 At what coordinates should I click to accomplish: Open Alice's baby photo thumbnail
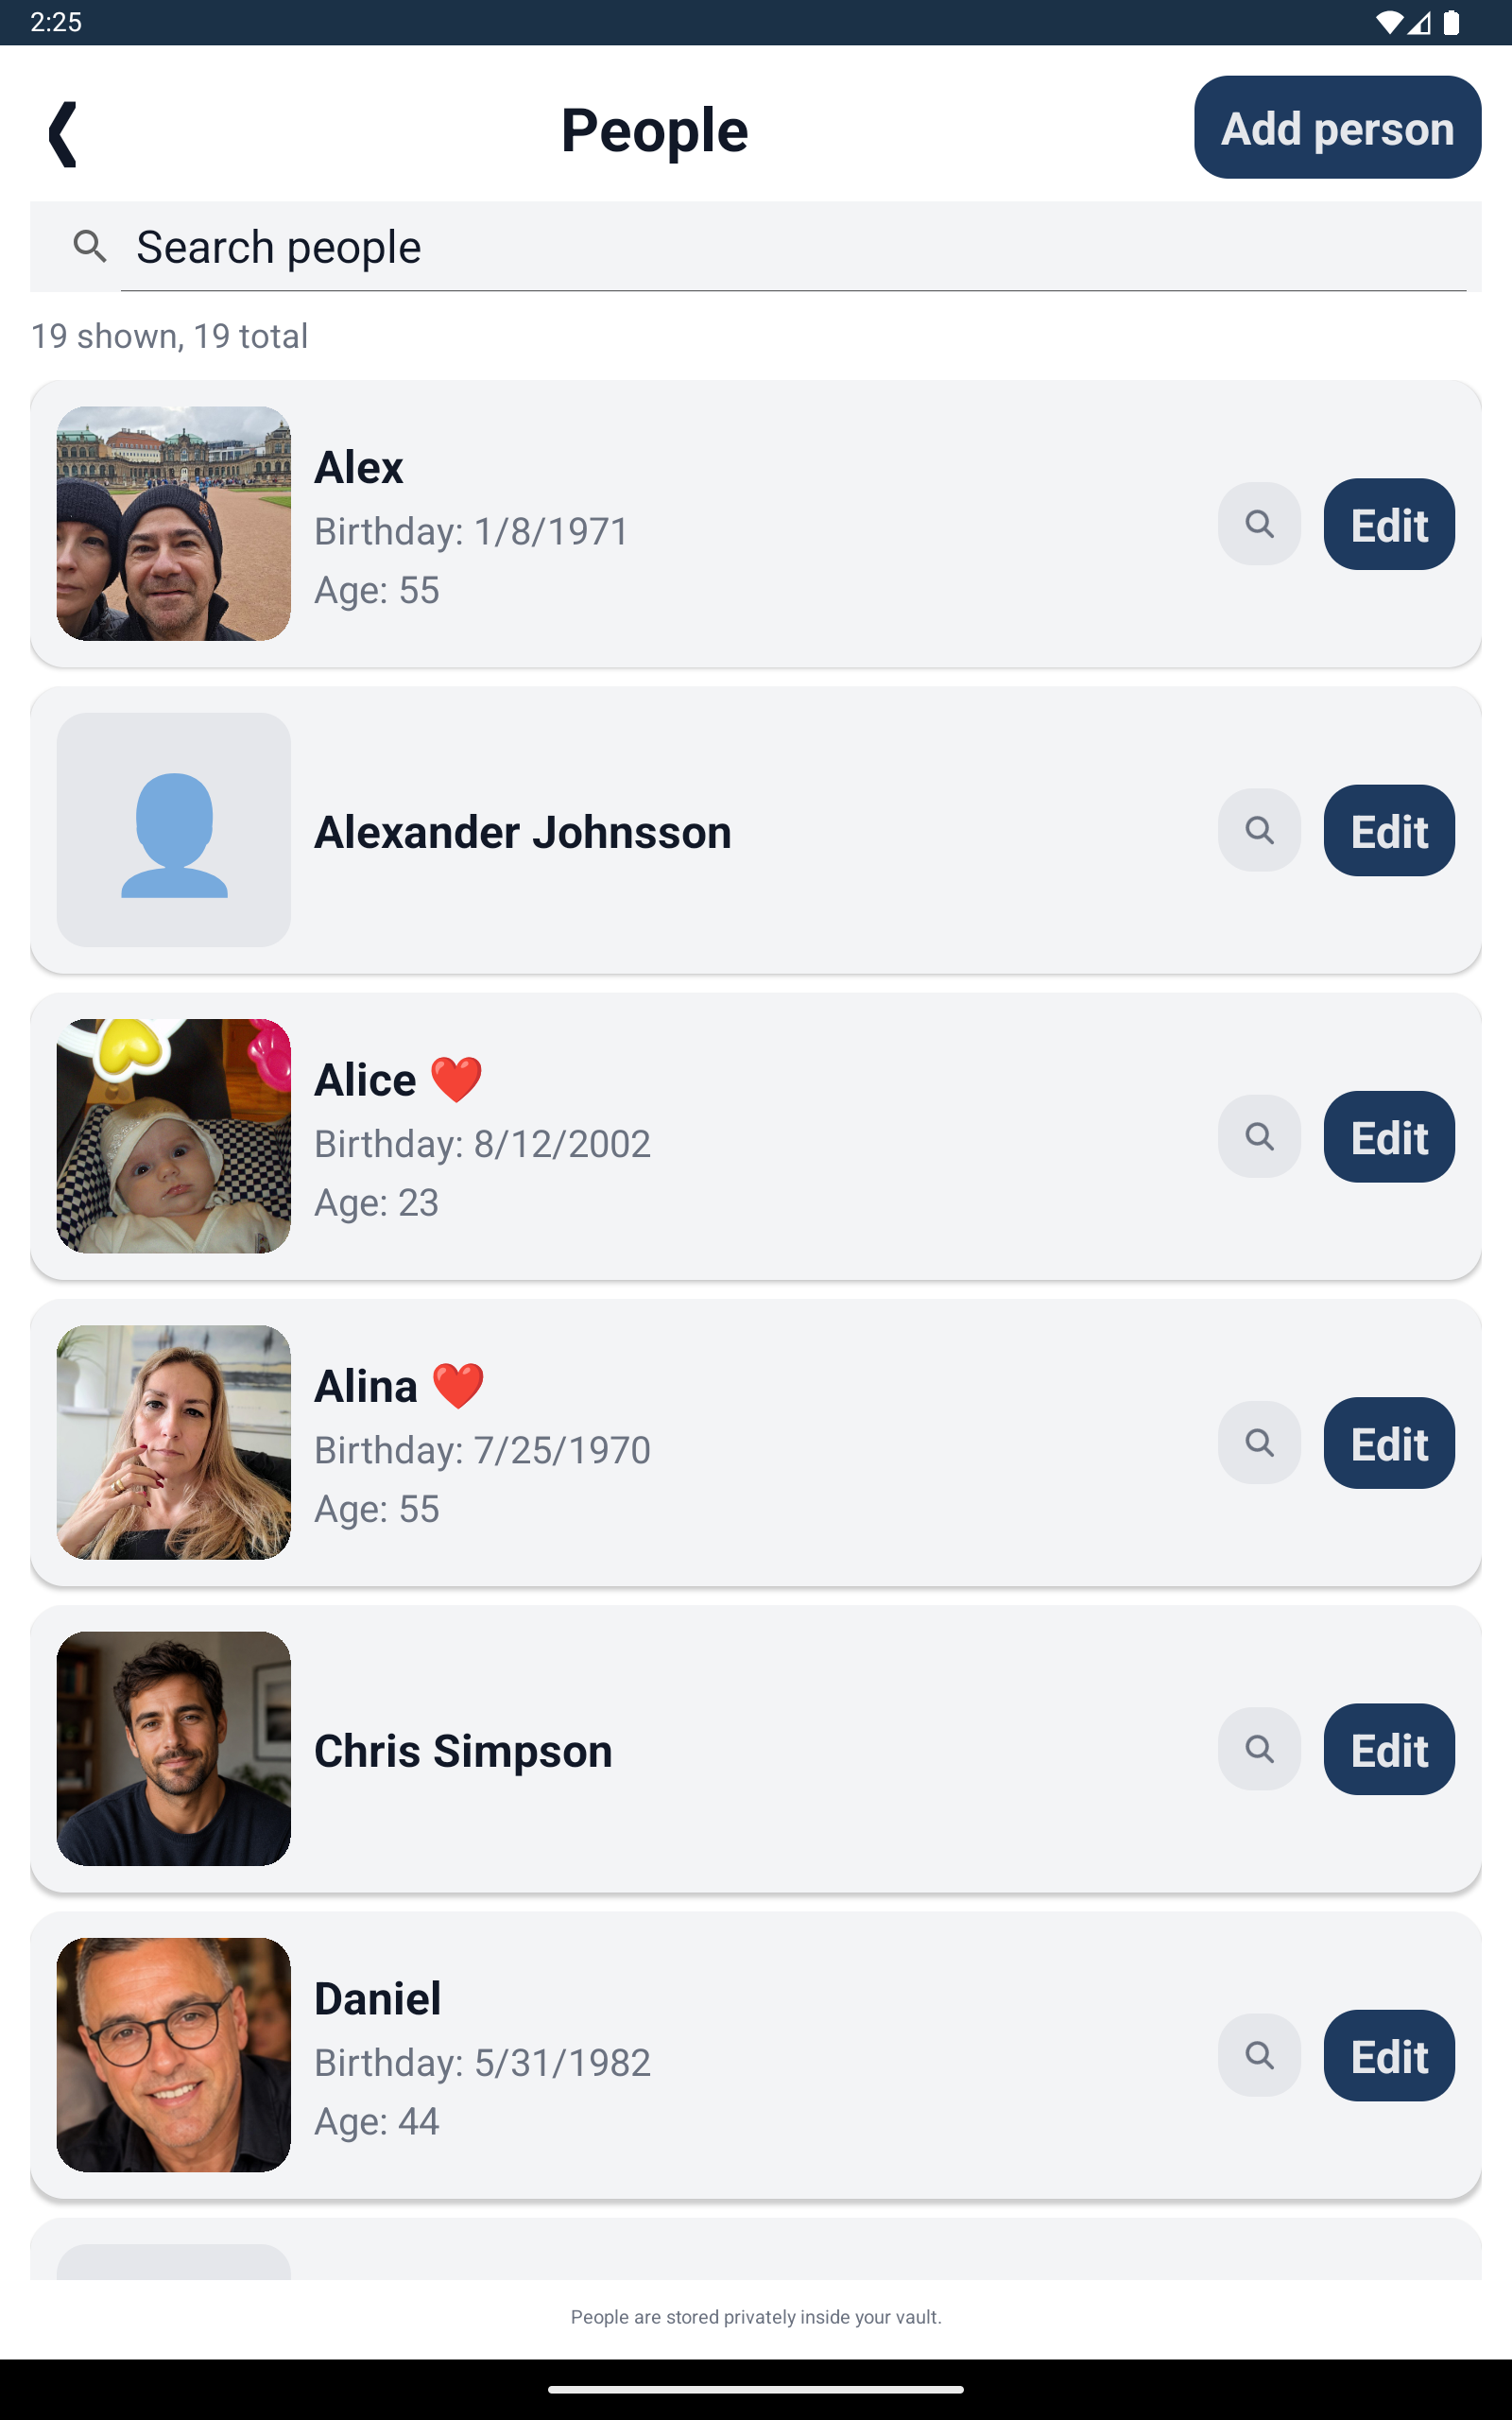click(x=174, y=1136)
